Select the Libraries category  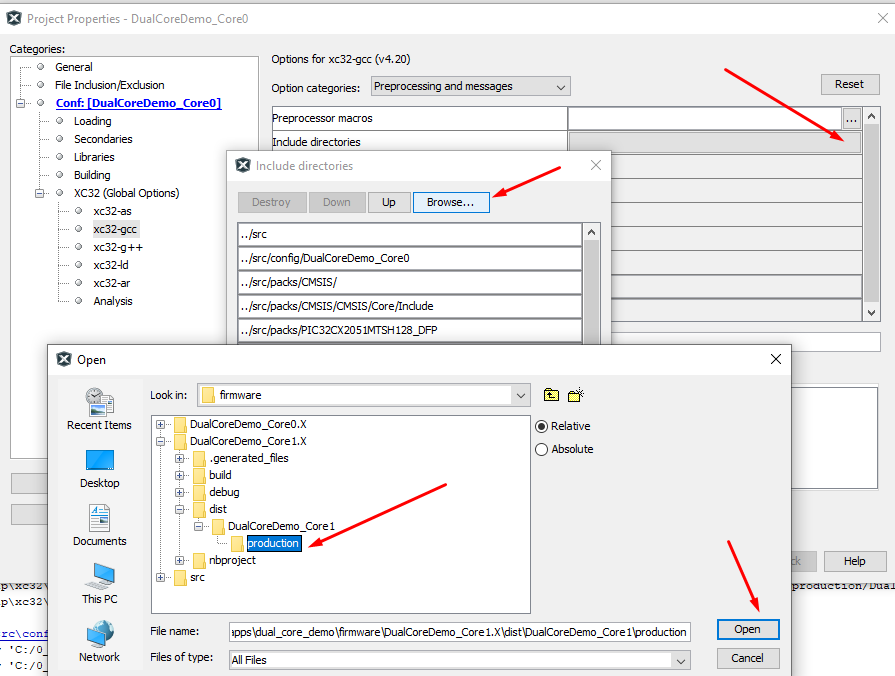coord(94,157)
